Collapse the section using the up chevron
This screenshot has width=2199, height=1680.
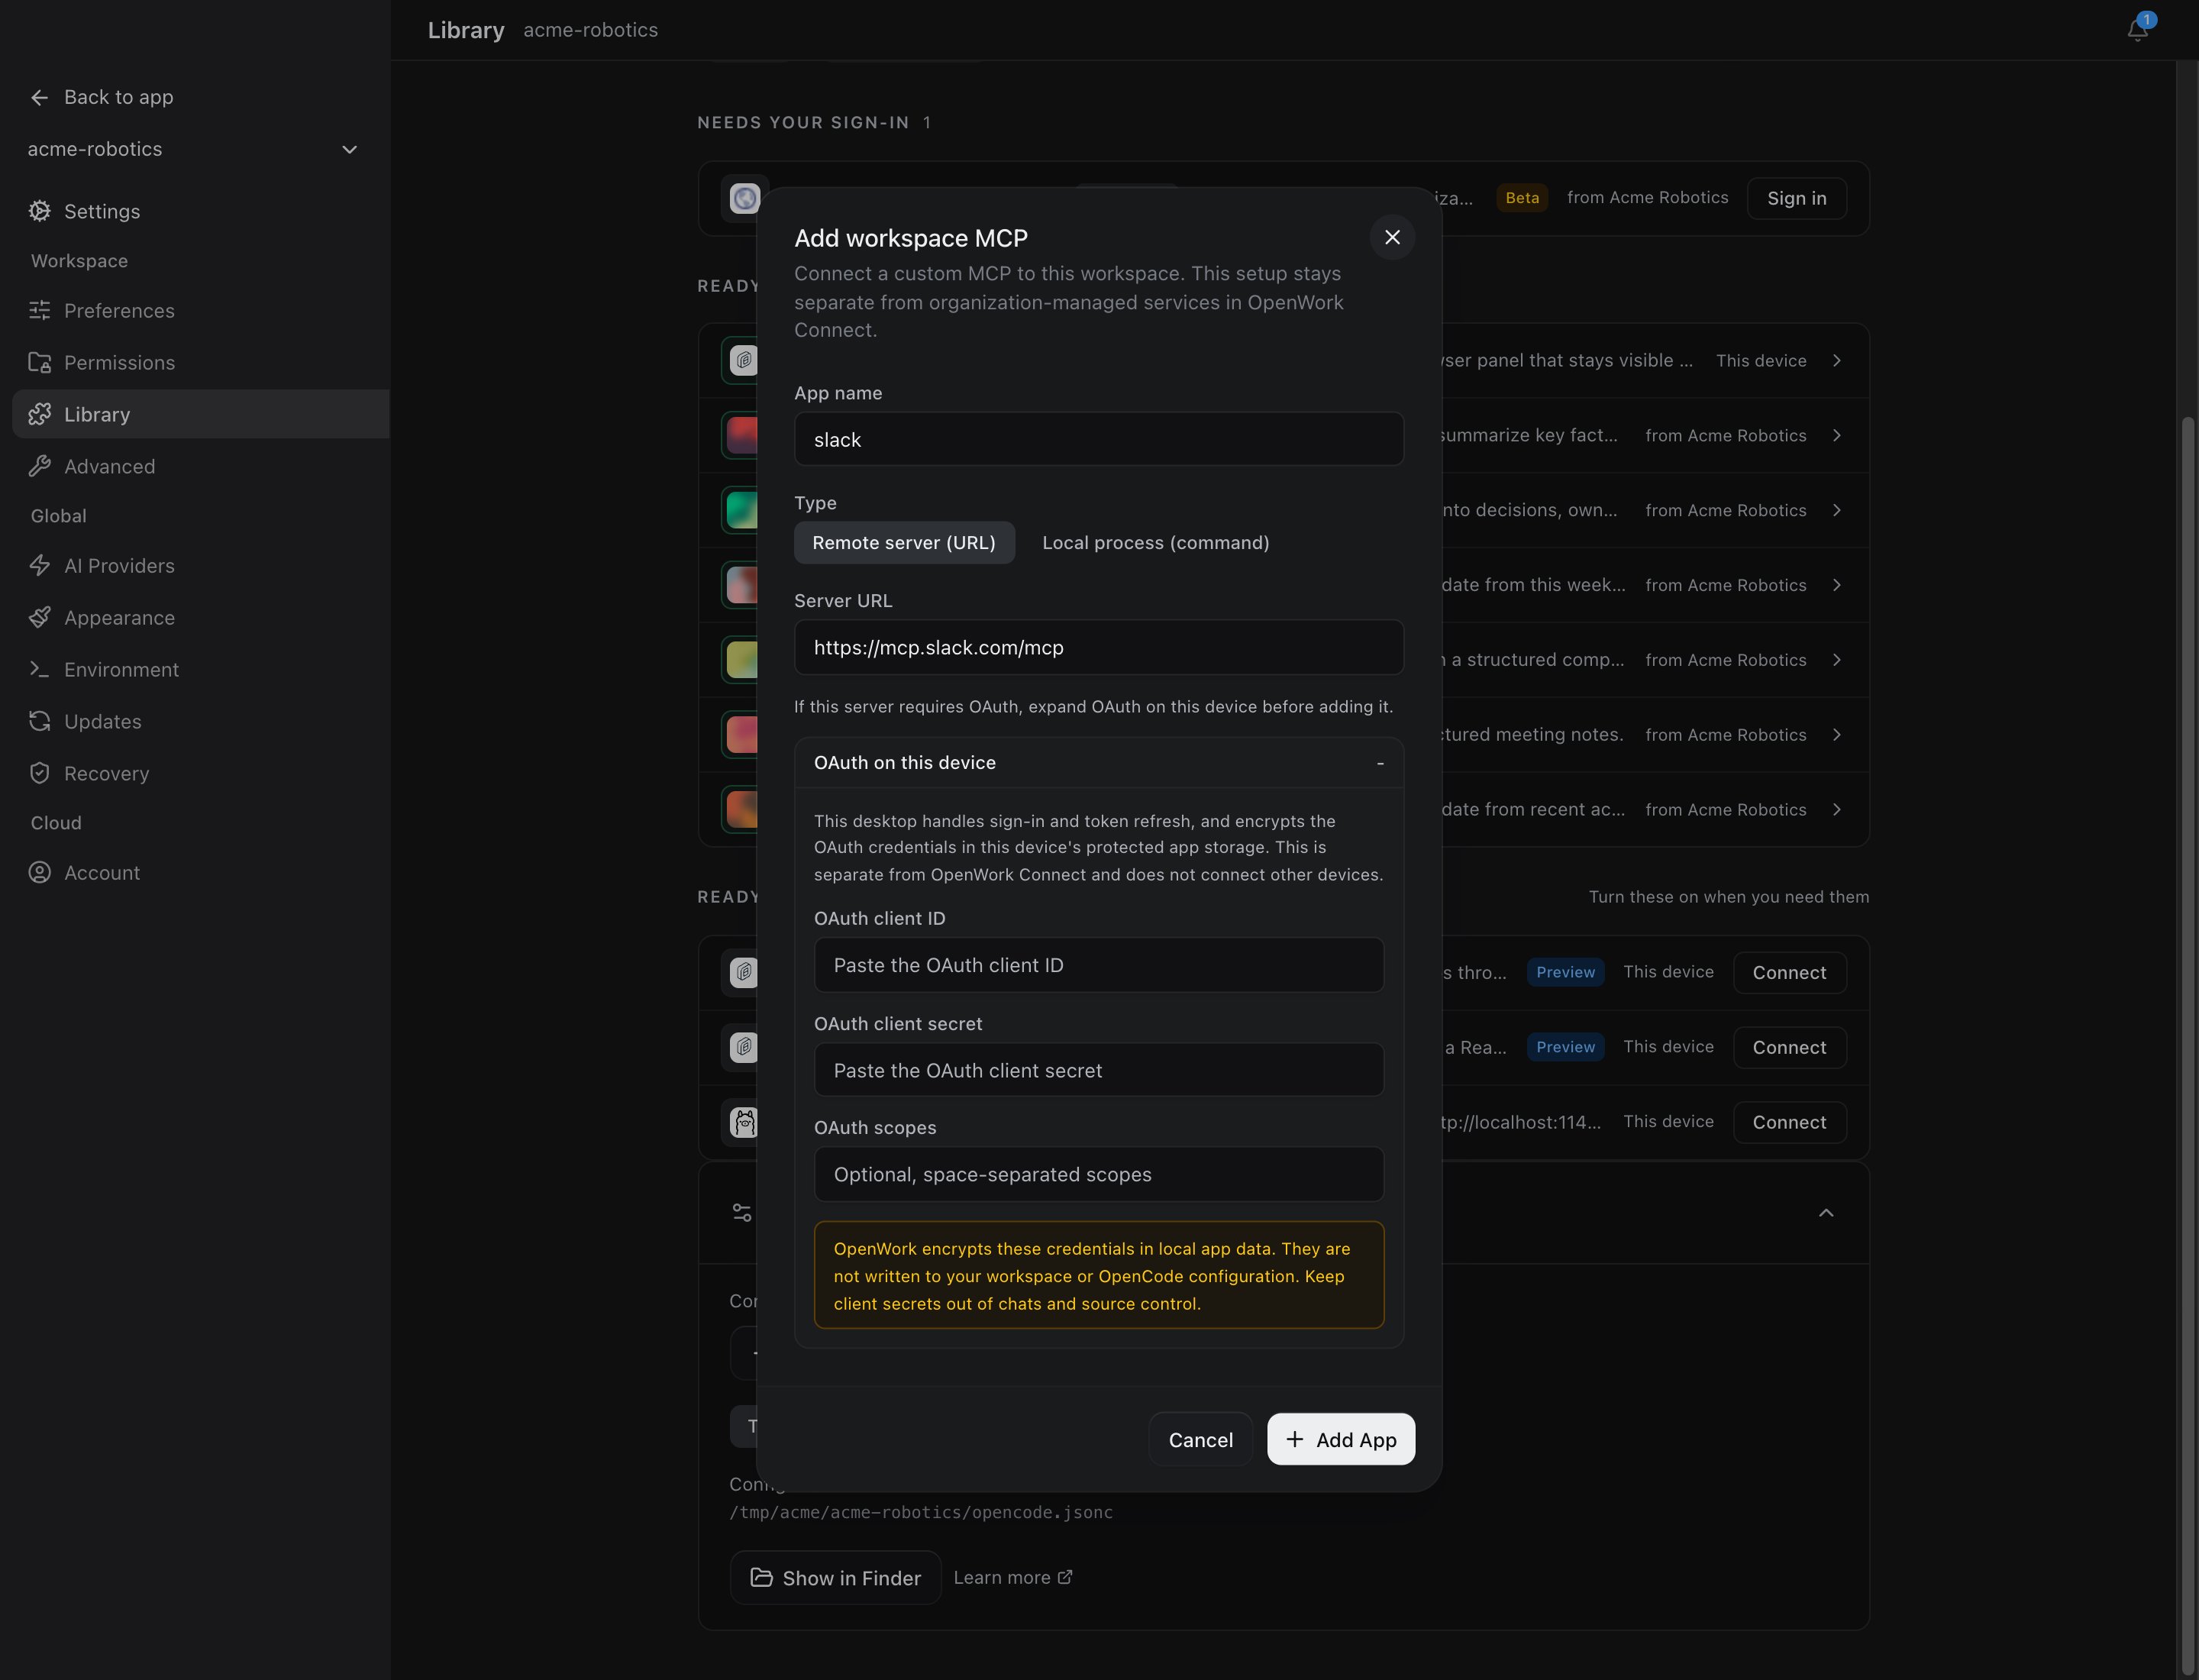coord(1825,1213)
